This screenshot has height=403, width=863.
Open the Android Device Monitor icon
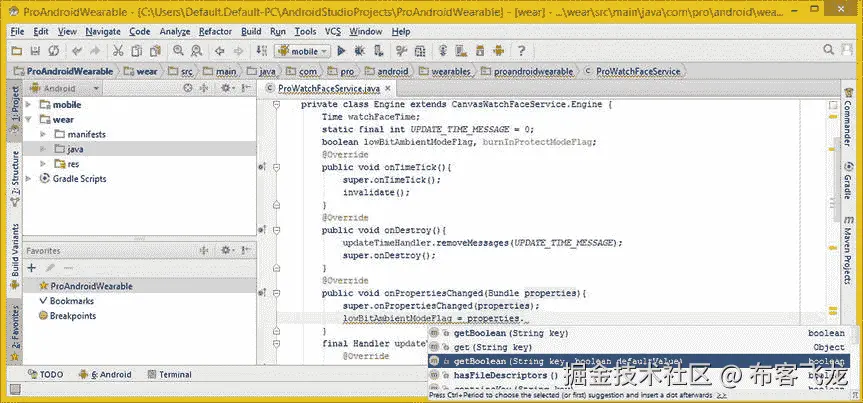(499, 51)
